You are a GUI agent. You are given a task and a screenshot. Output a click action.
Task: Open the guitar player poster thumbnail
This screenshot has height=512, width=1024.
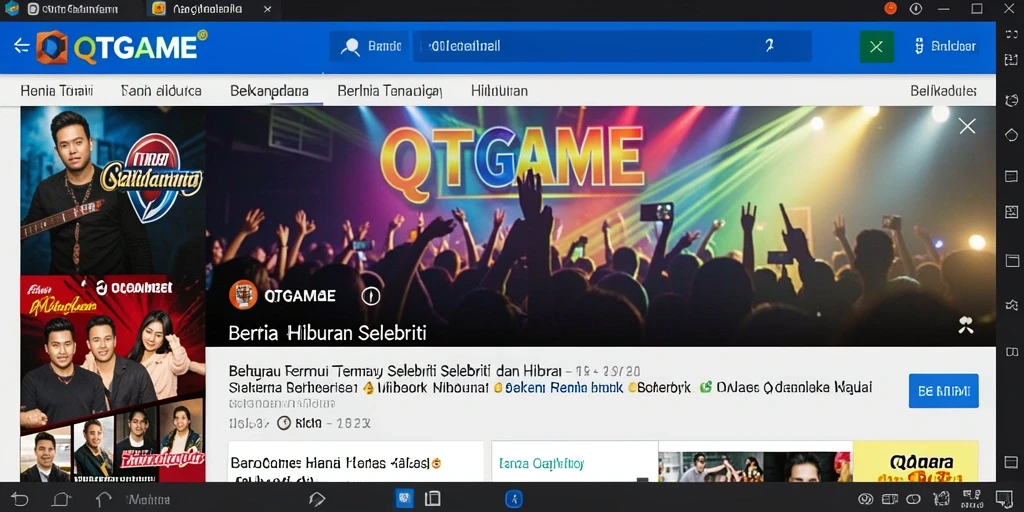coord(113,190)
